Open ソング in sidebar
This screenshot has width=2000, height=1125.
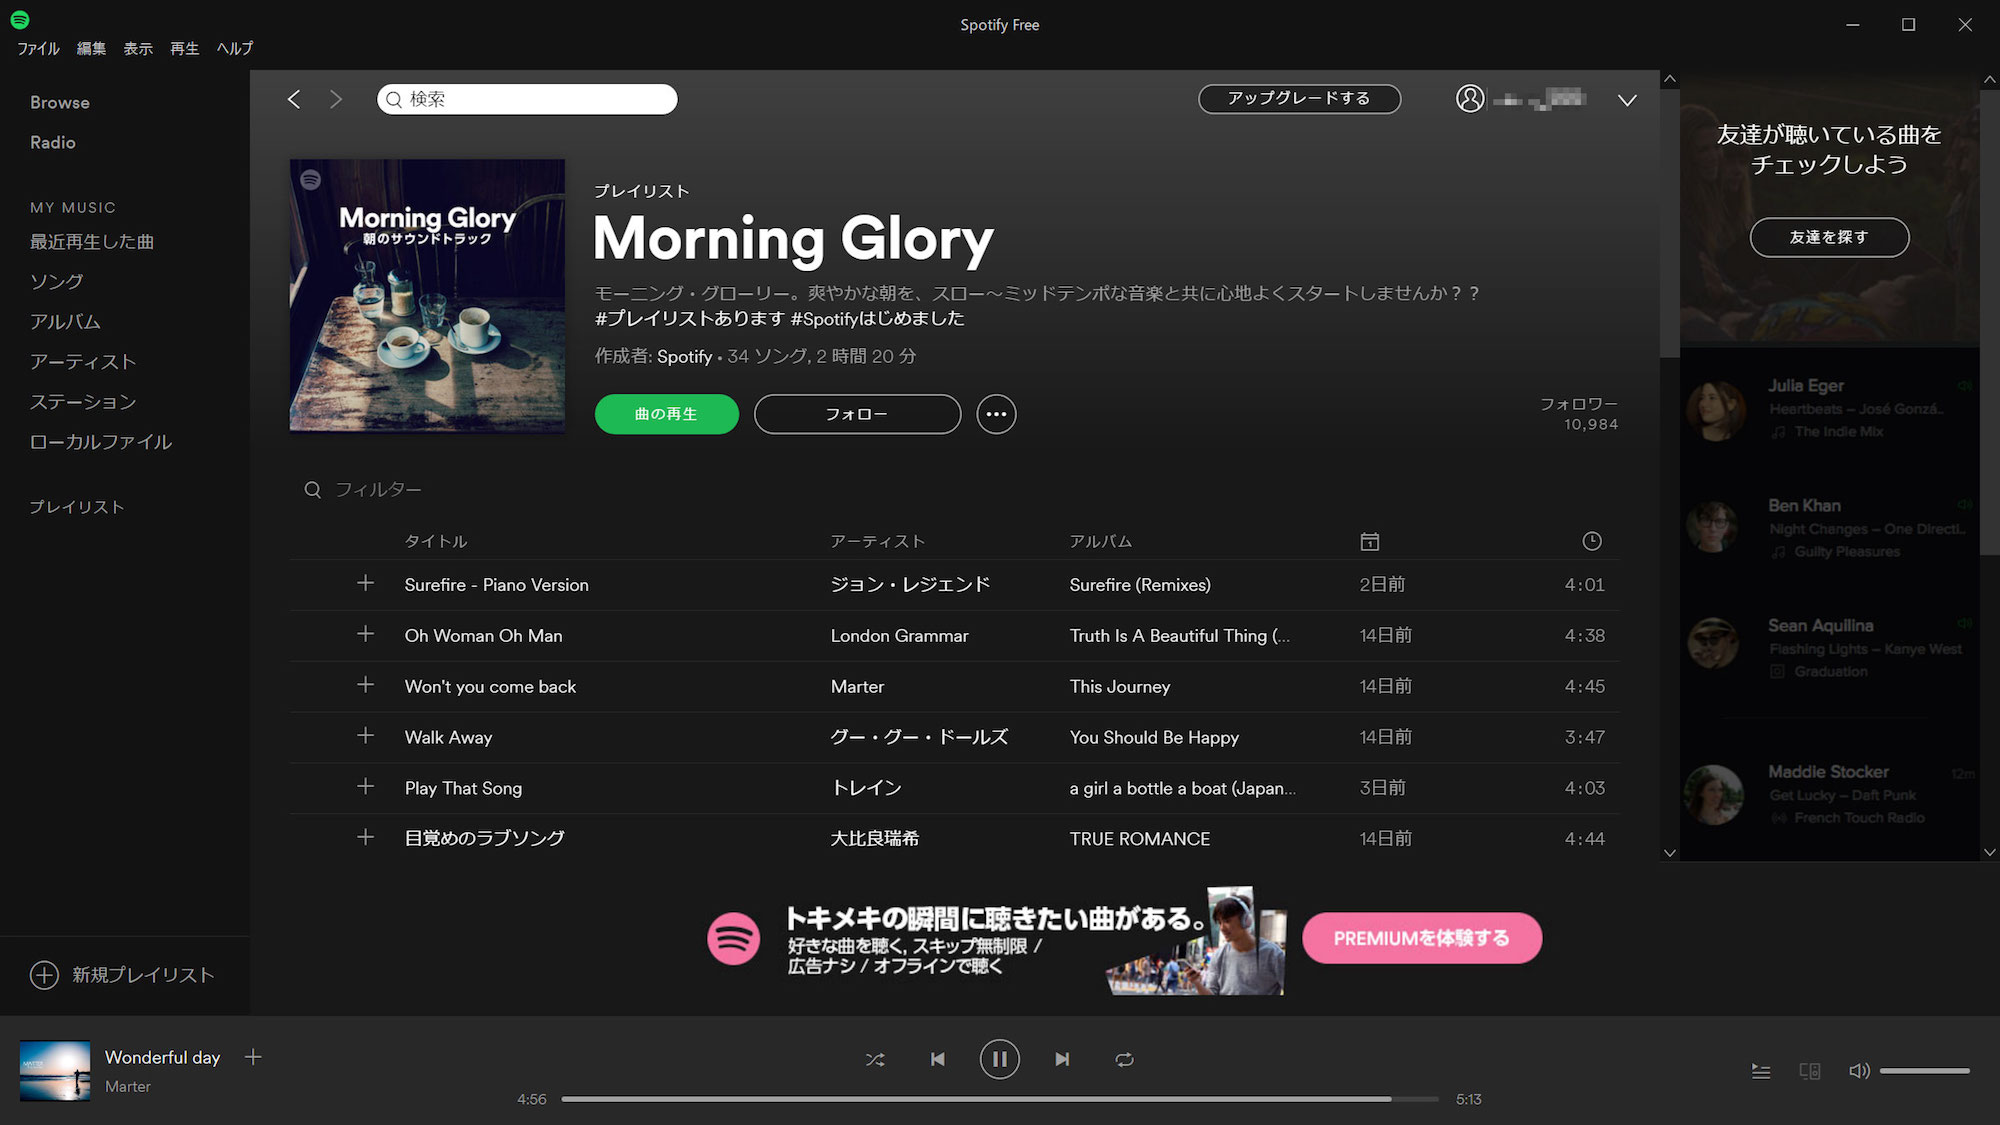coord(56,282)
